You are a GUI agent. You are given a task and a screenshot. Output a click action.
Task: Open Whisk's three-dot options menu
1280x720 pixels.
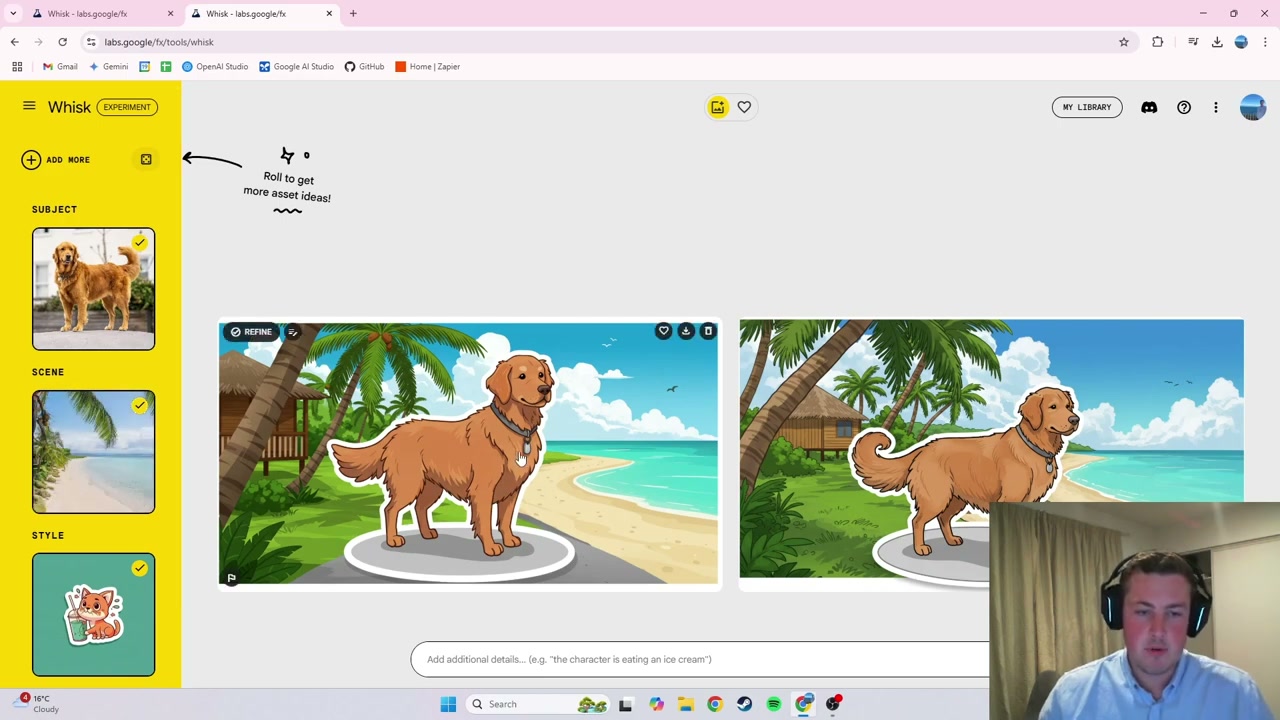click(1216, 107)
